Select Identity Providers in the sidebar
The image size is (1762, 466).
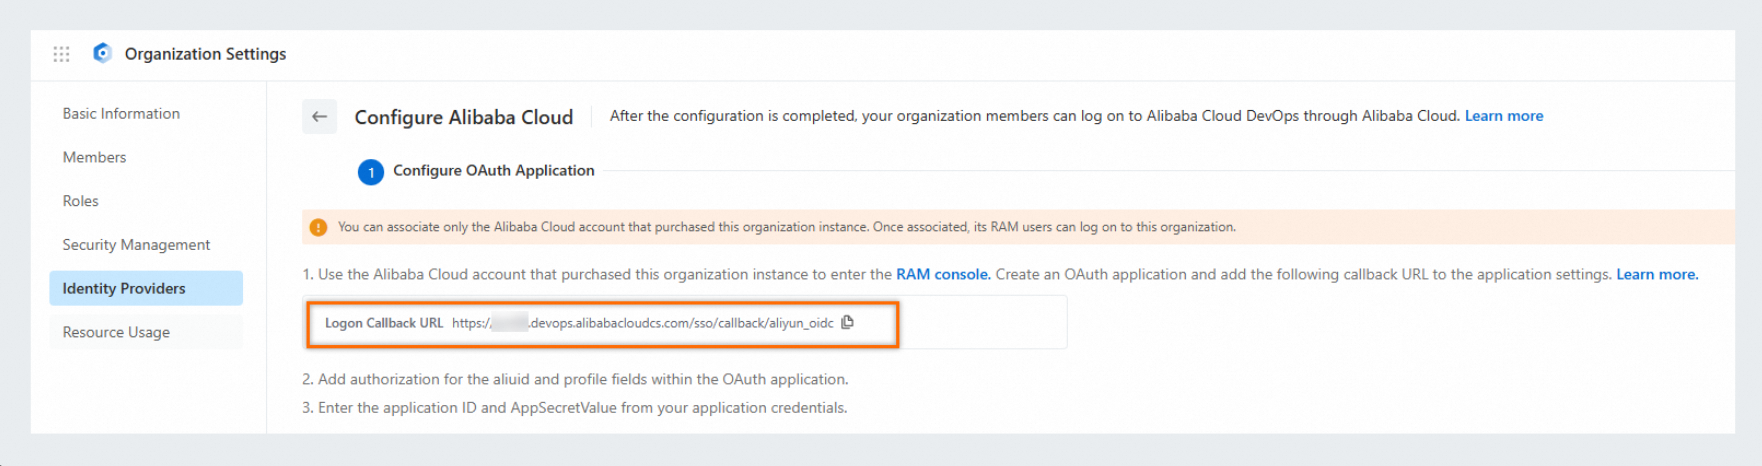[x=124, y=289]
